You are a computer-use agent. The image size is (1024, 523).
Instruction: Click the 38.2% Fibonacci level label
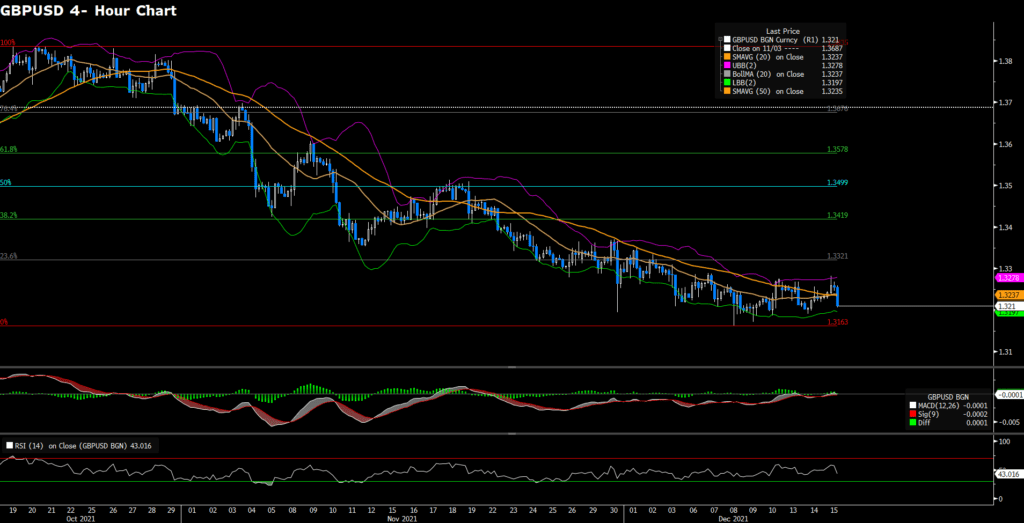(9, 215)
